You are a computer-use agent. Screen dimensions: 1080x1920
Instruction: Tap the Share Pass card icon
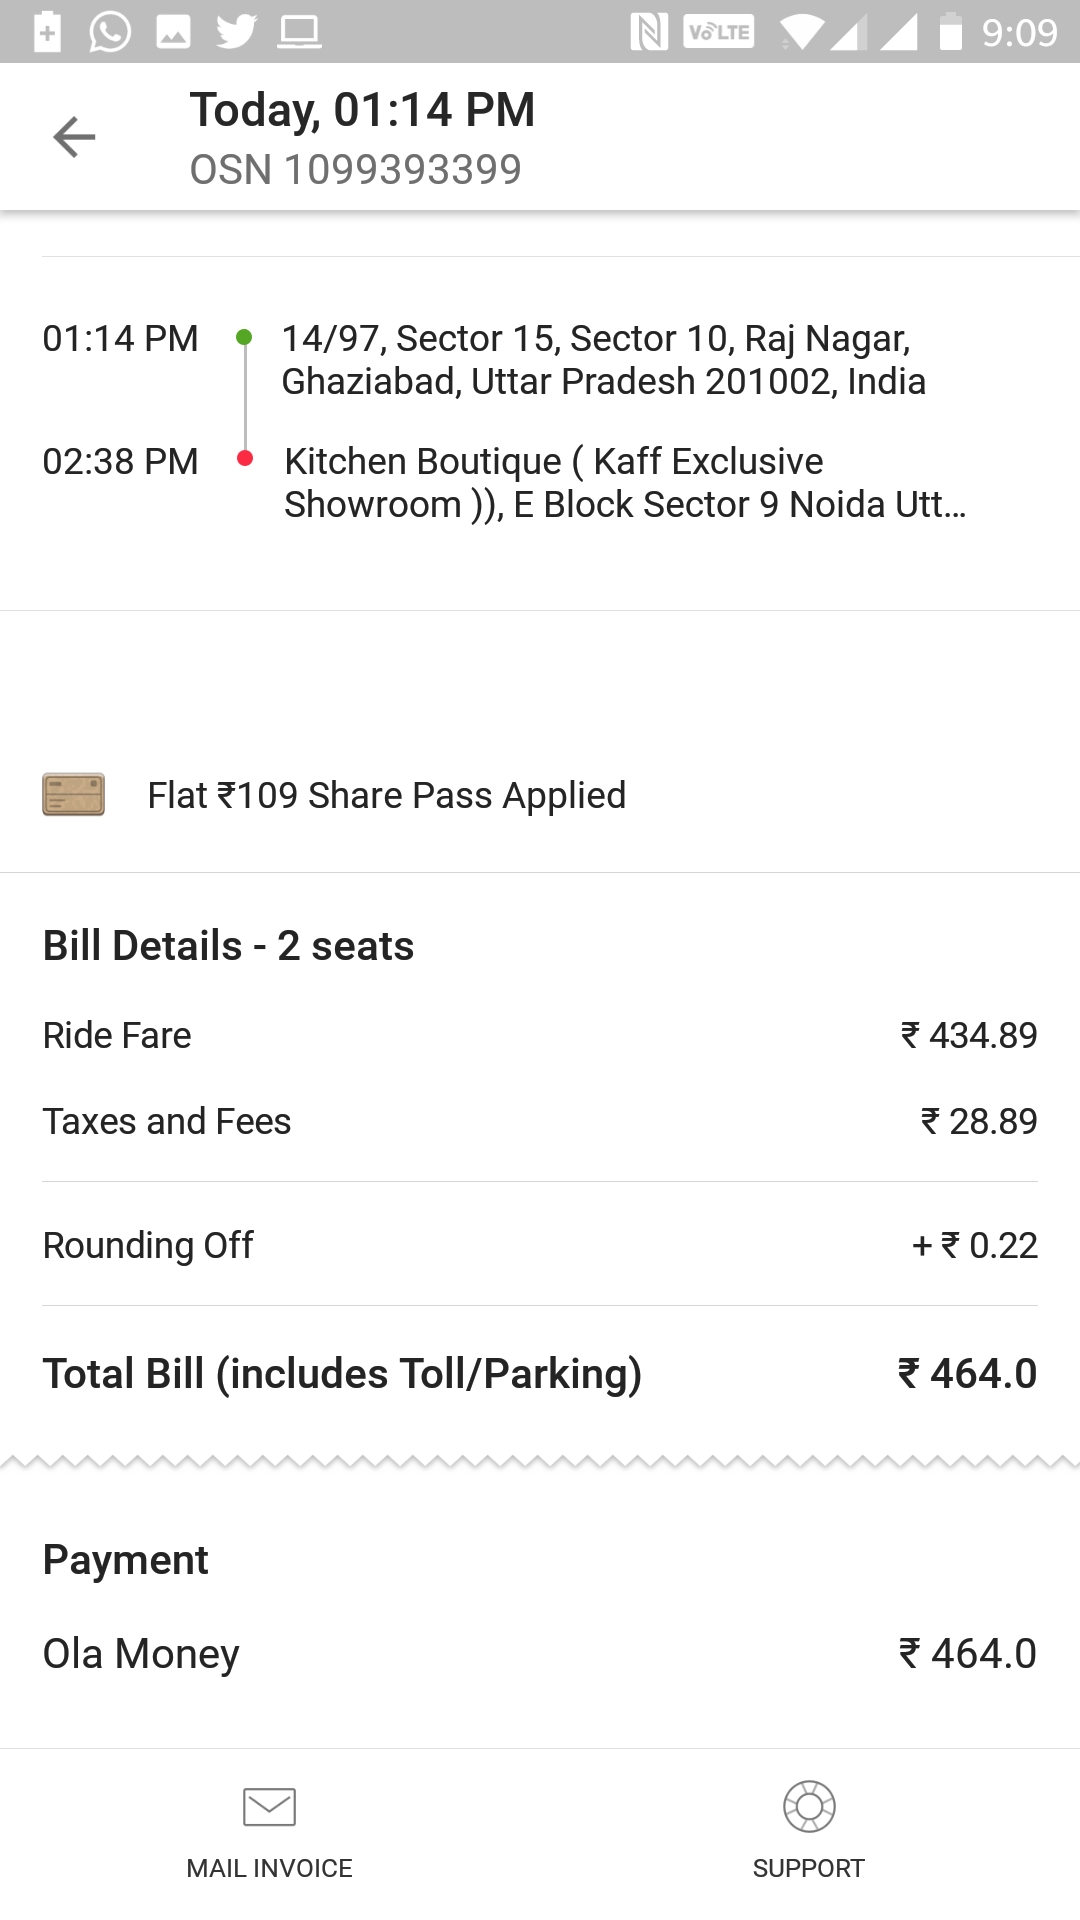click(x=73, y=795)
